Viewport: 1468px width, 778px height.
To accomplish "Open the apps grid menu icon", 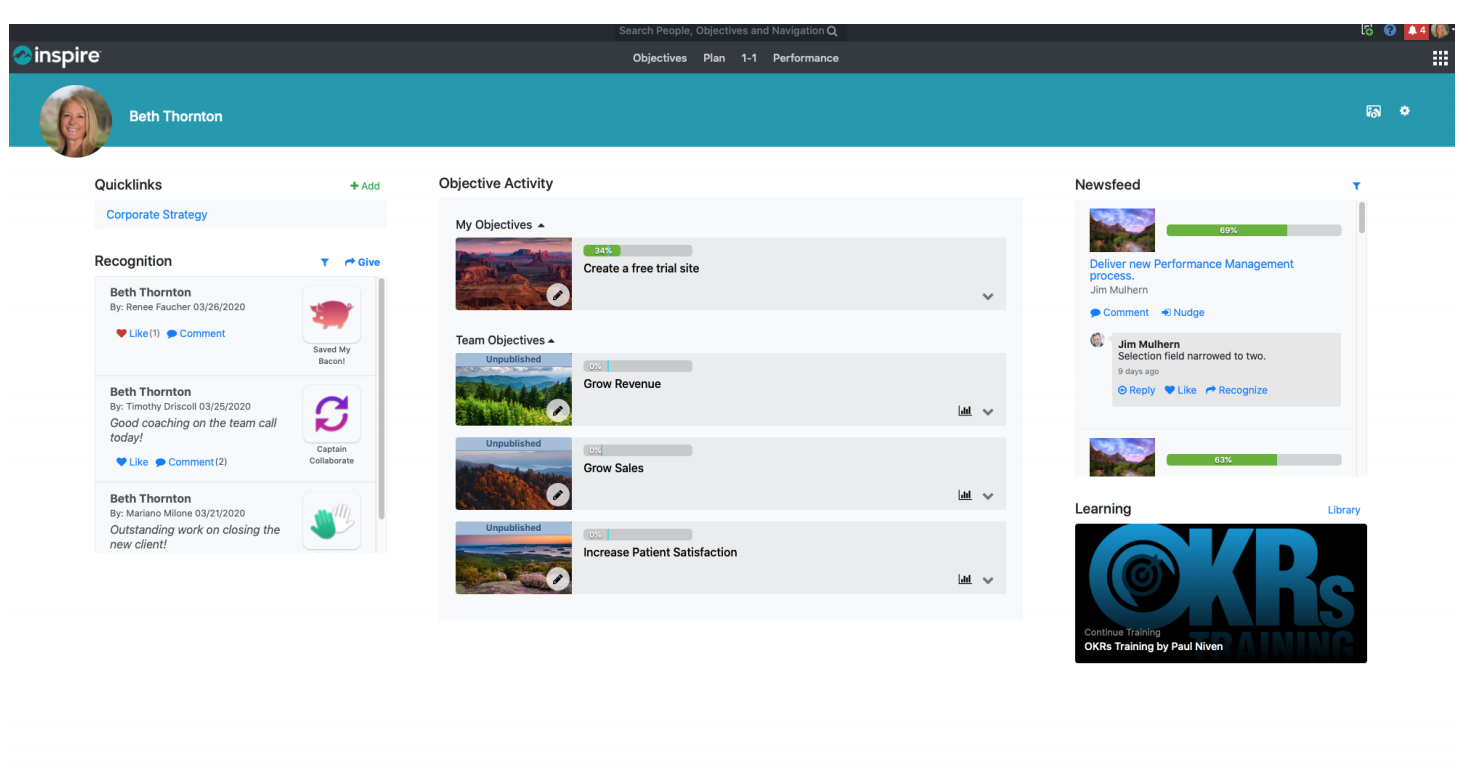I will [1440, 58].
